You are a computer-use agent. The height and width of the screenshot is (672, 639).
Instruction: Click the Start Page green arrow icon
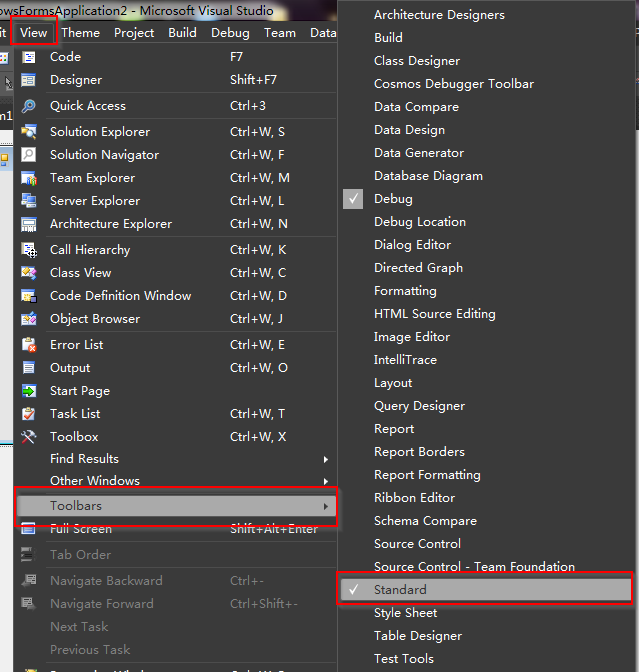click(29, 391)
